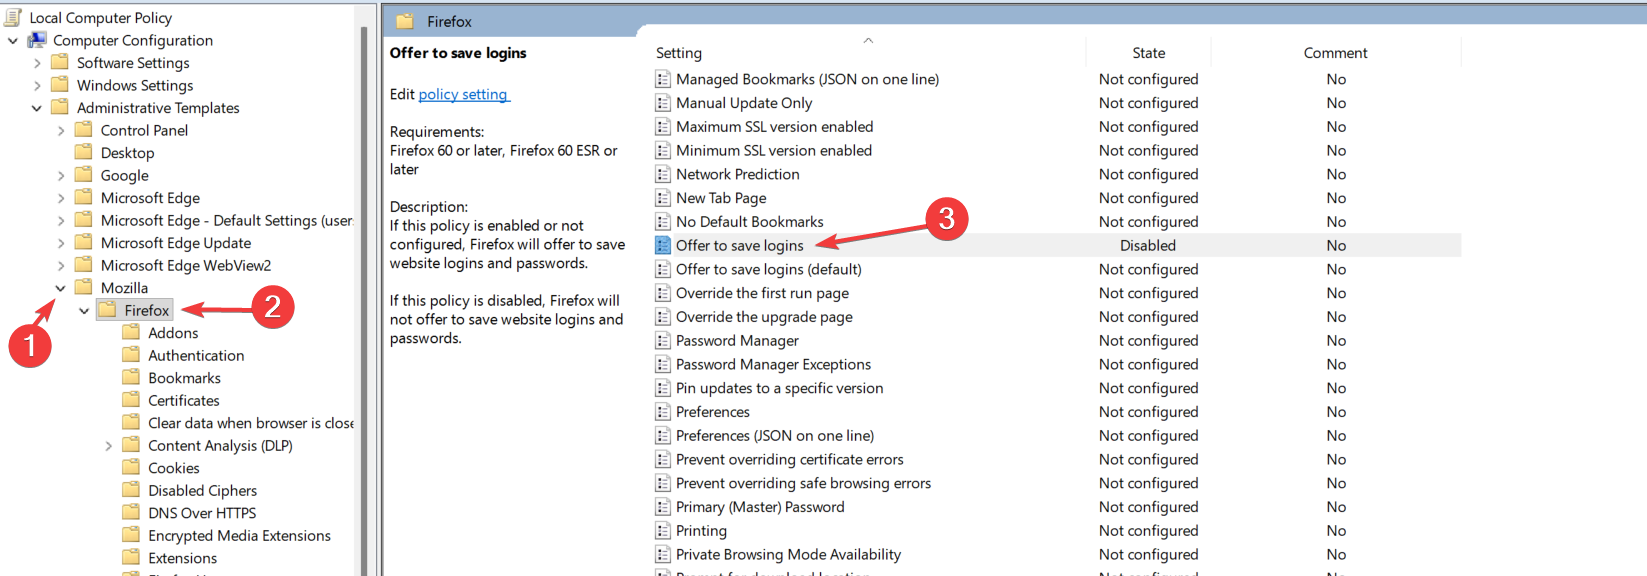The image size is (1647, 576).
Task: Expand the Content Analysis (DLP) node
Action: [x=108, y=446]
